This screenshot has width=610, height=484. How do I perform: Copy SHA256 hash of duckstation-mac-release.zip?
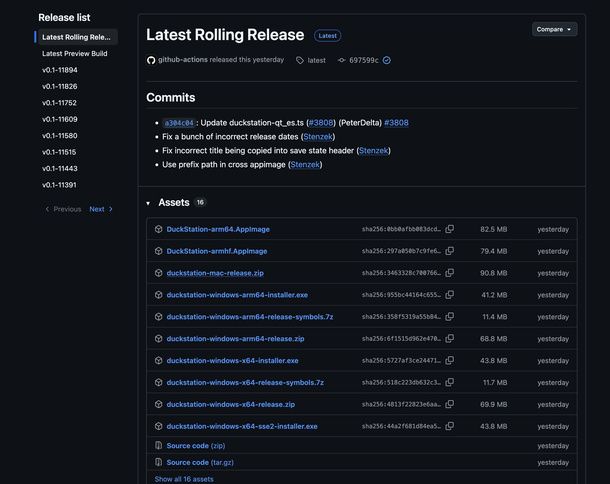449,273
